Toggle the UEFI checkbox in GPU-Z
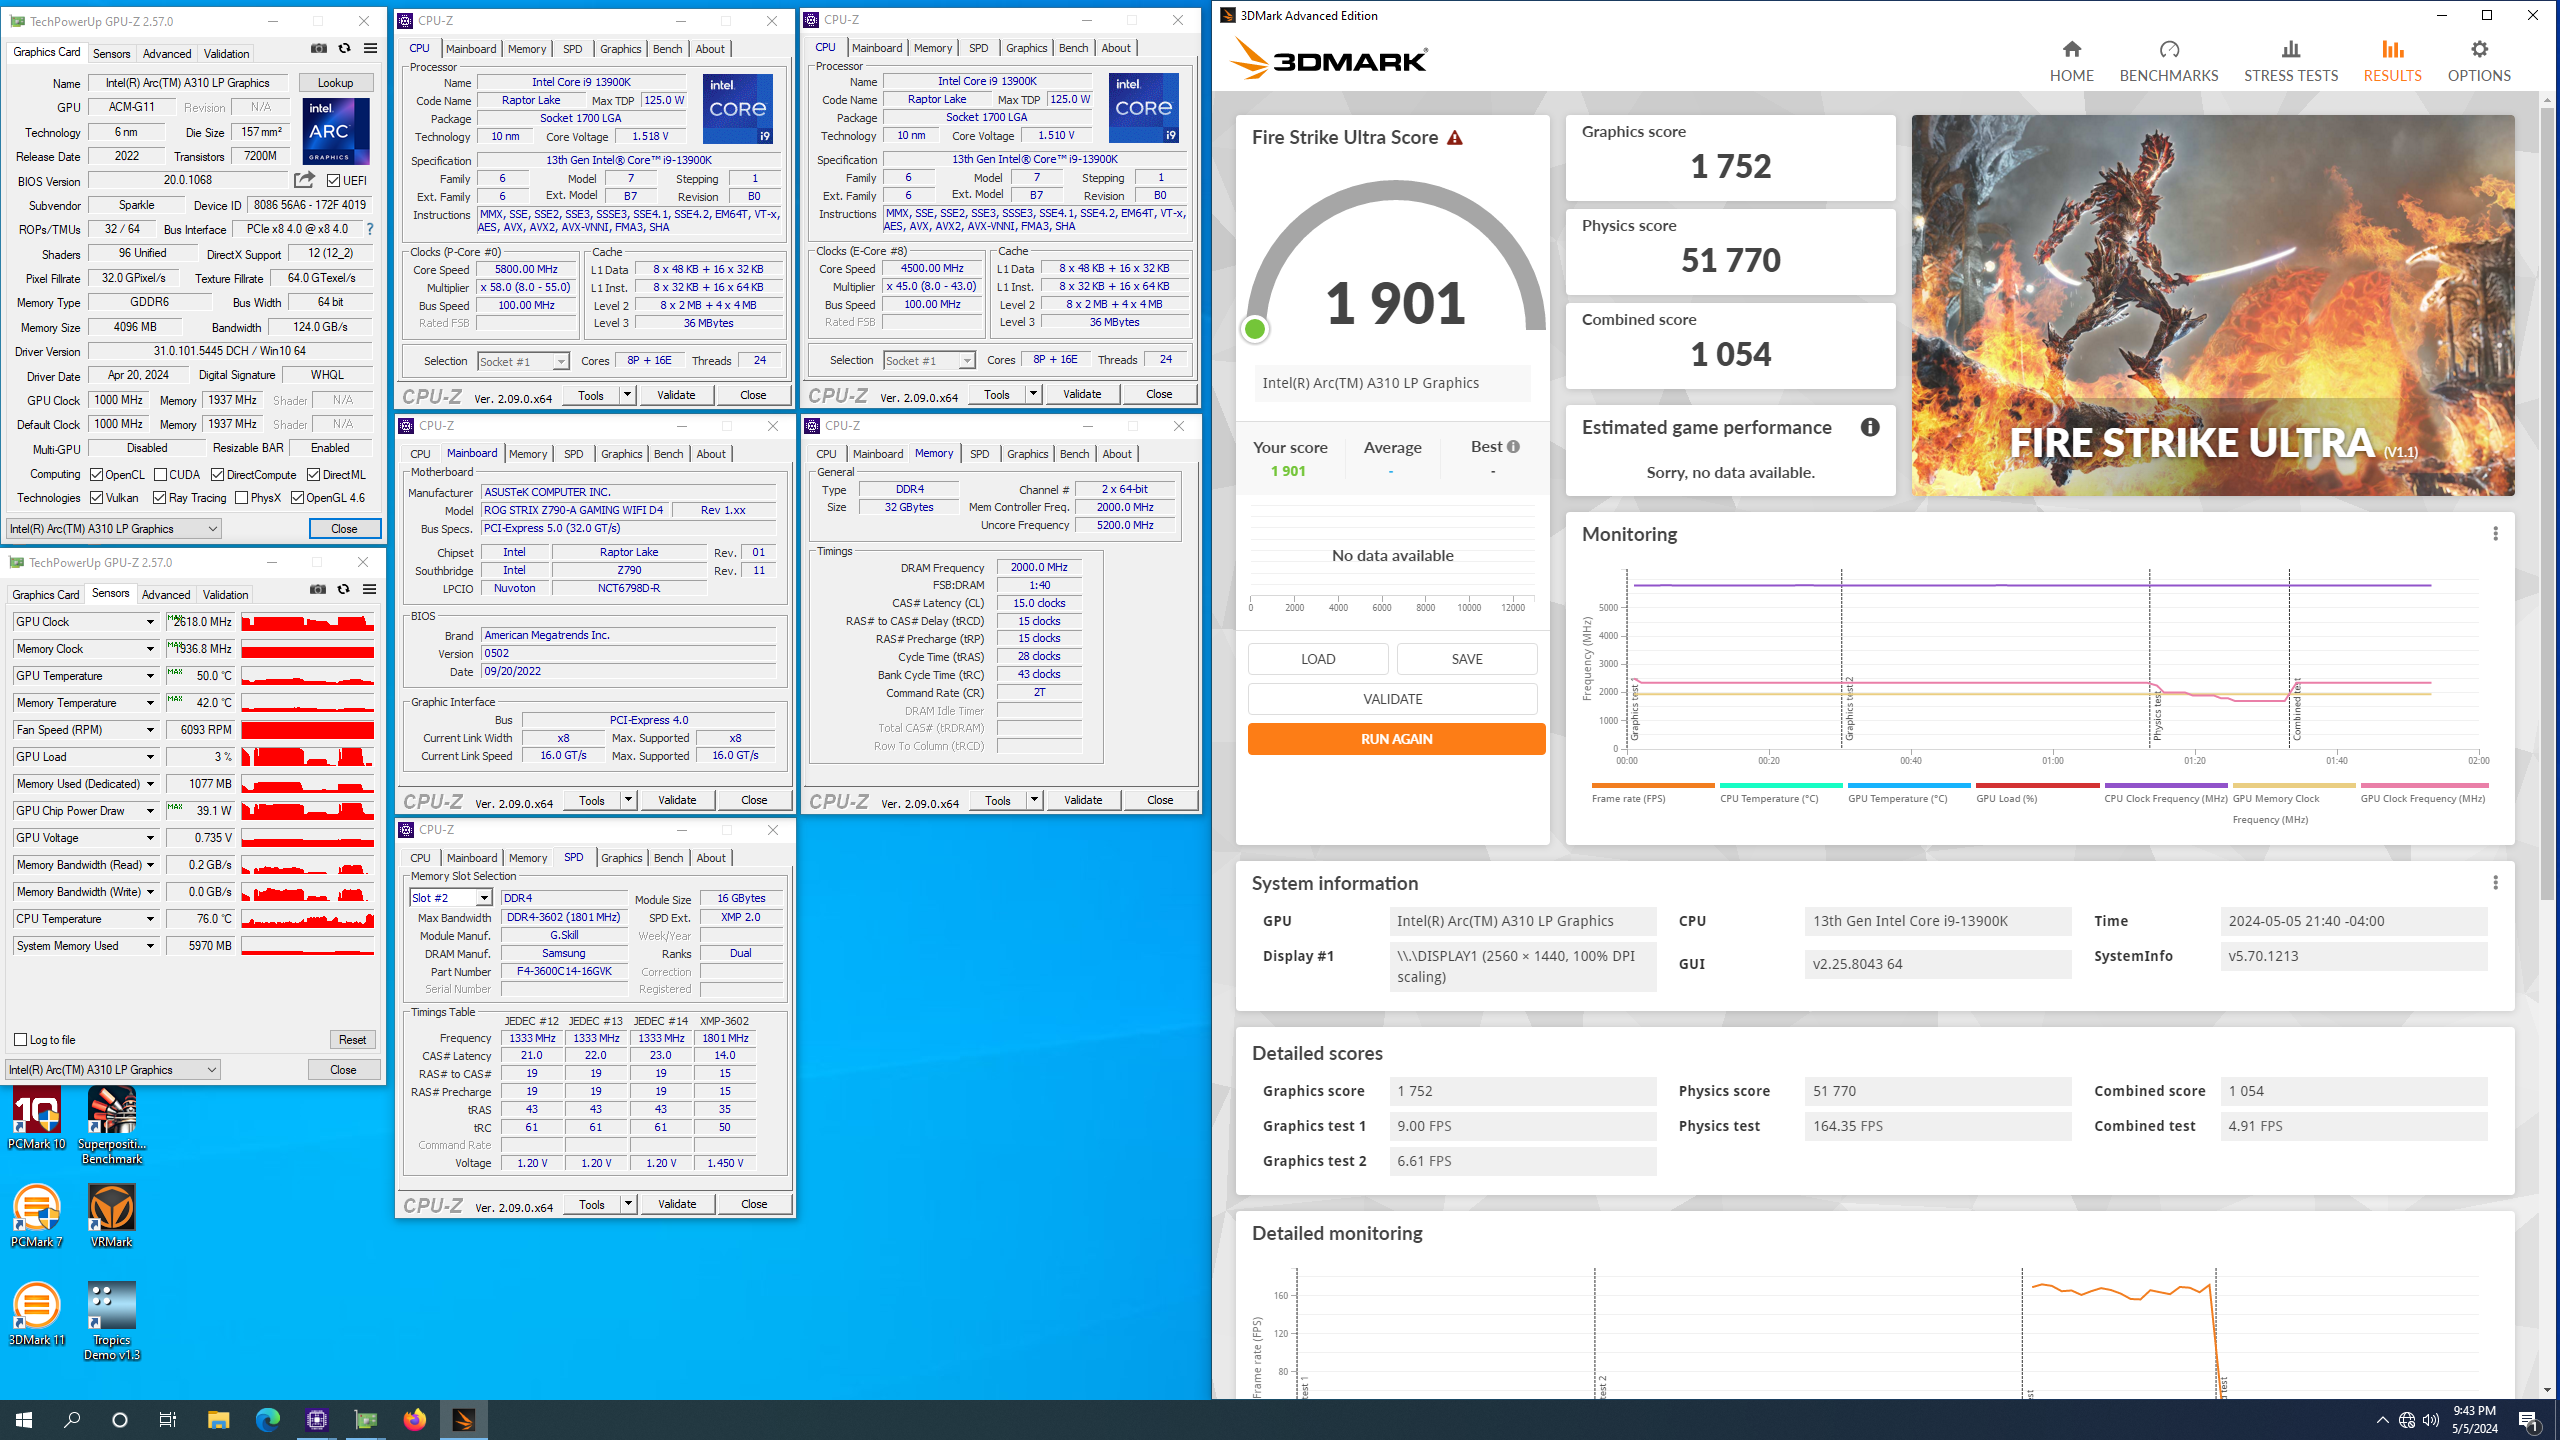The width and height of the screenshot is (2560, 1440). 334,181
